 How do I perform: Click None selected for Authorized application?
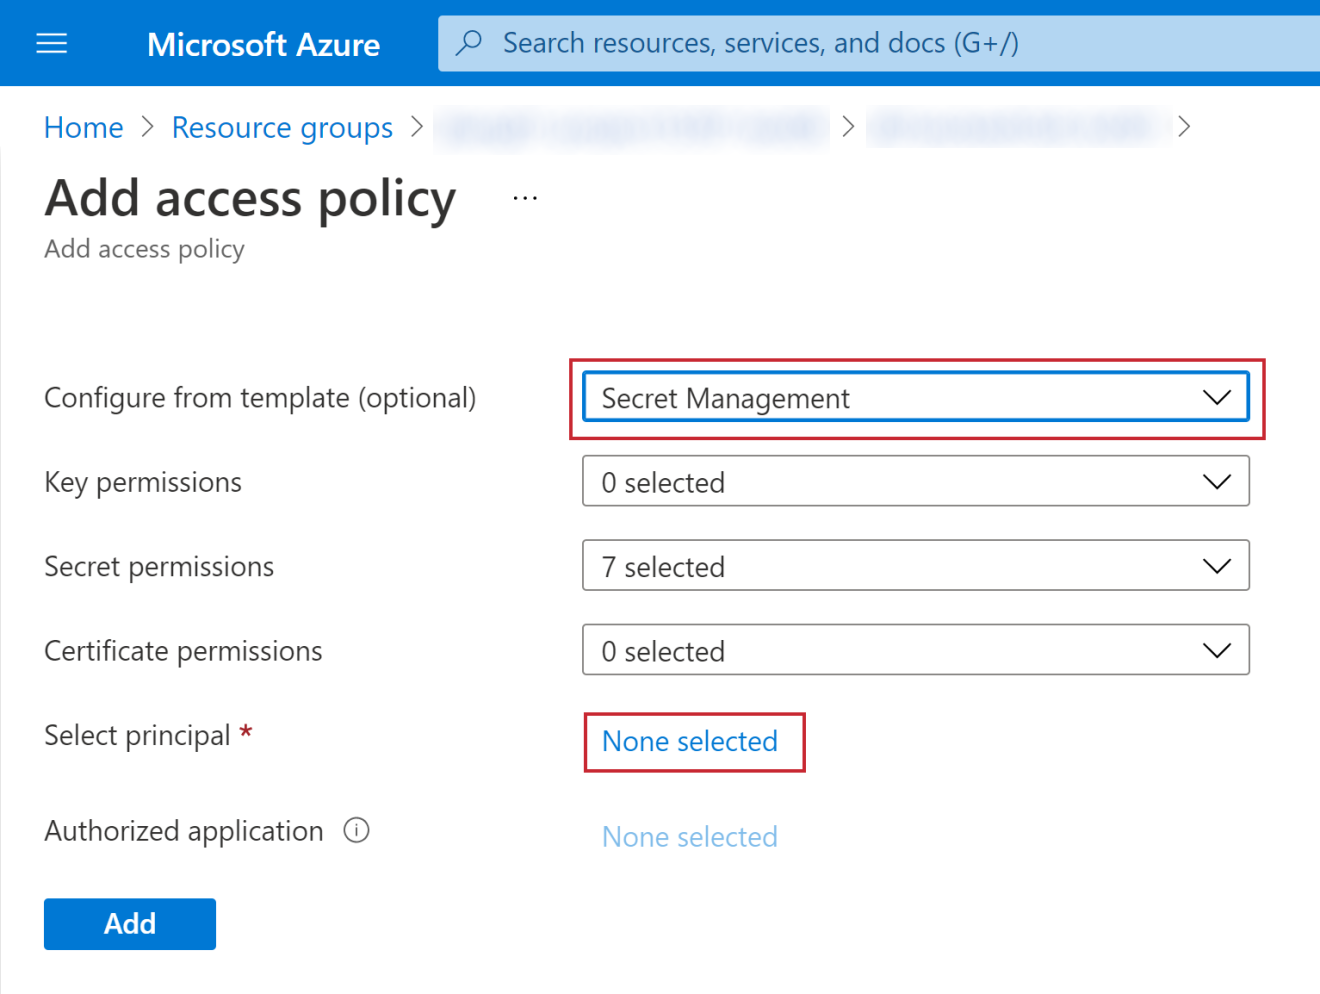pos(690,837)
